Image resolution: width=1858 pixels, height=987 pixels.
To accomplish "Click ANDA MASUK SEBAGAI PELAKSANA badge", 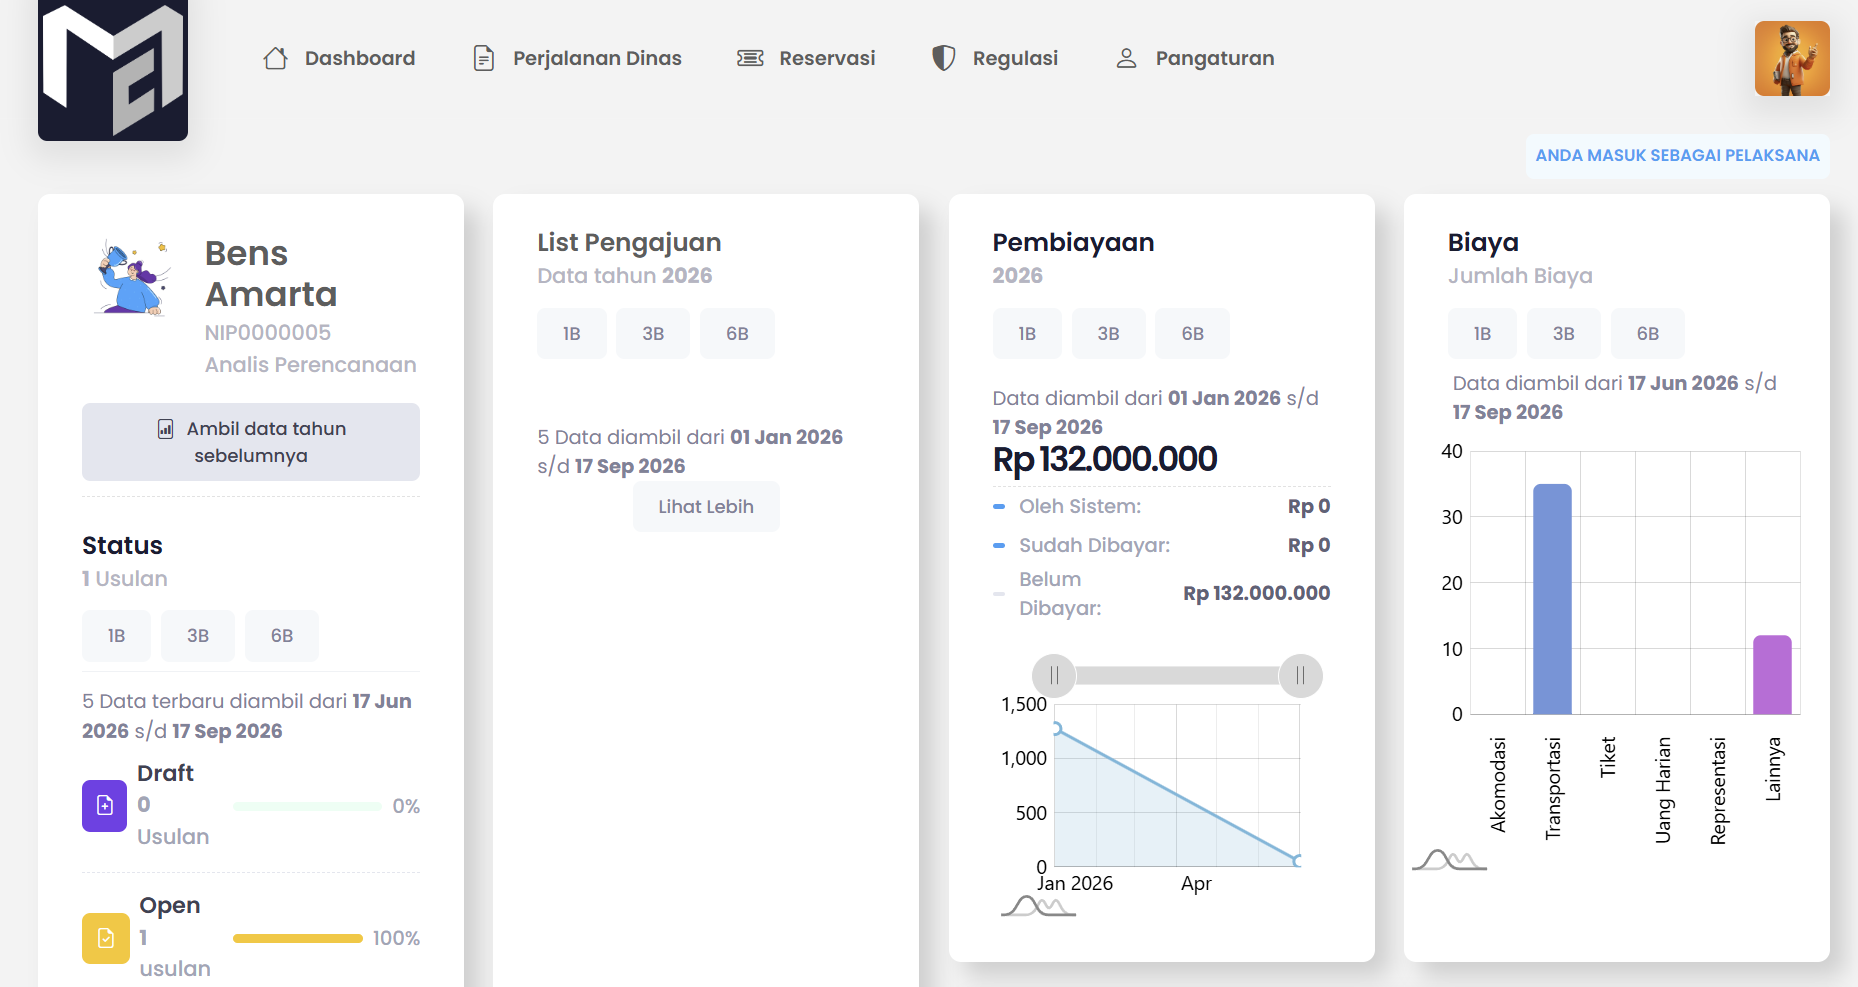I will coord(1678,156).
